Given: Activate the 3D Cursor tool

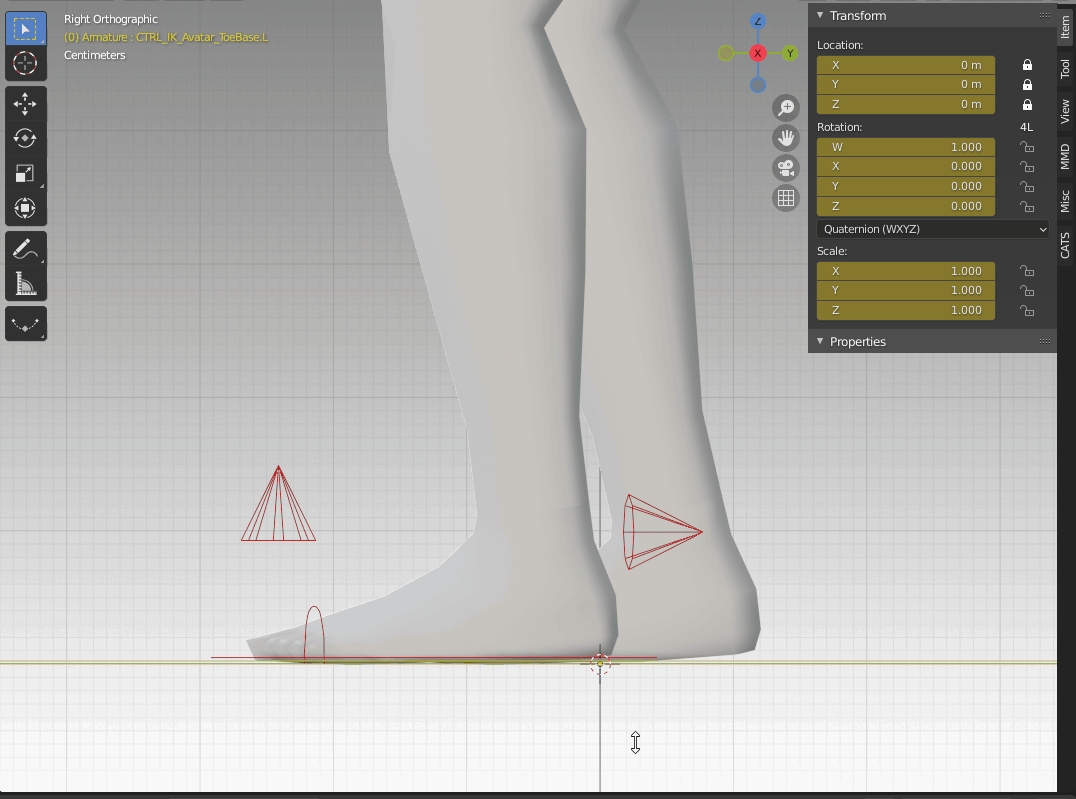Looking at the screenshot, I should coord(25,63).
